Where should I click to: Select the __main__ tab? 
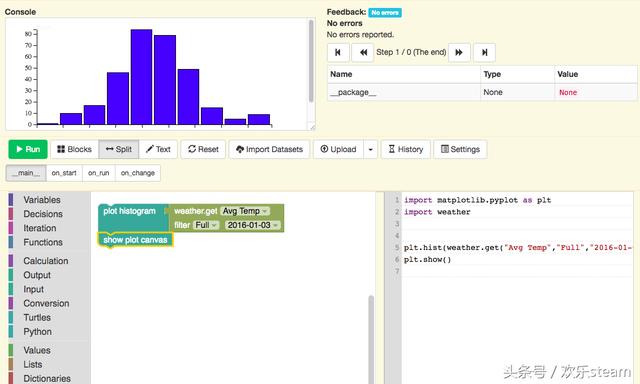(x=26, y=173)
